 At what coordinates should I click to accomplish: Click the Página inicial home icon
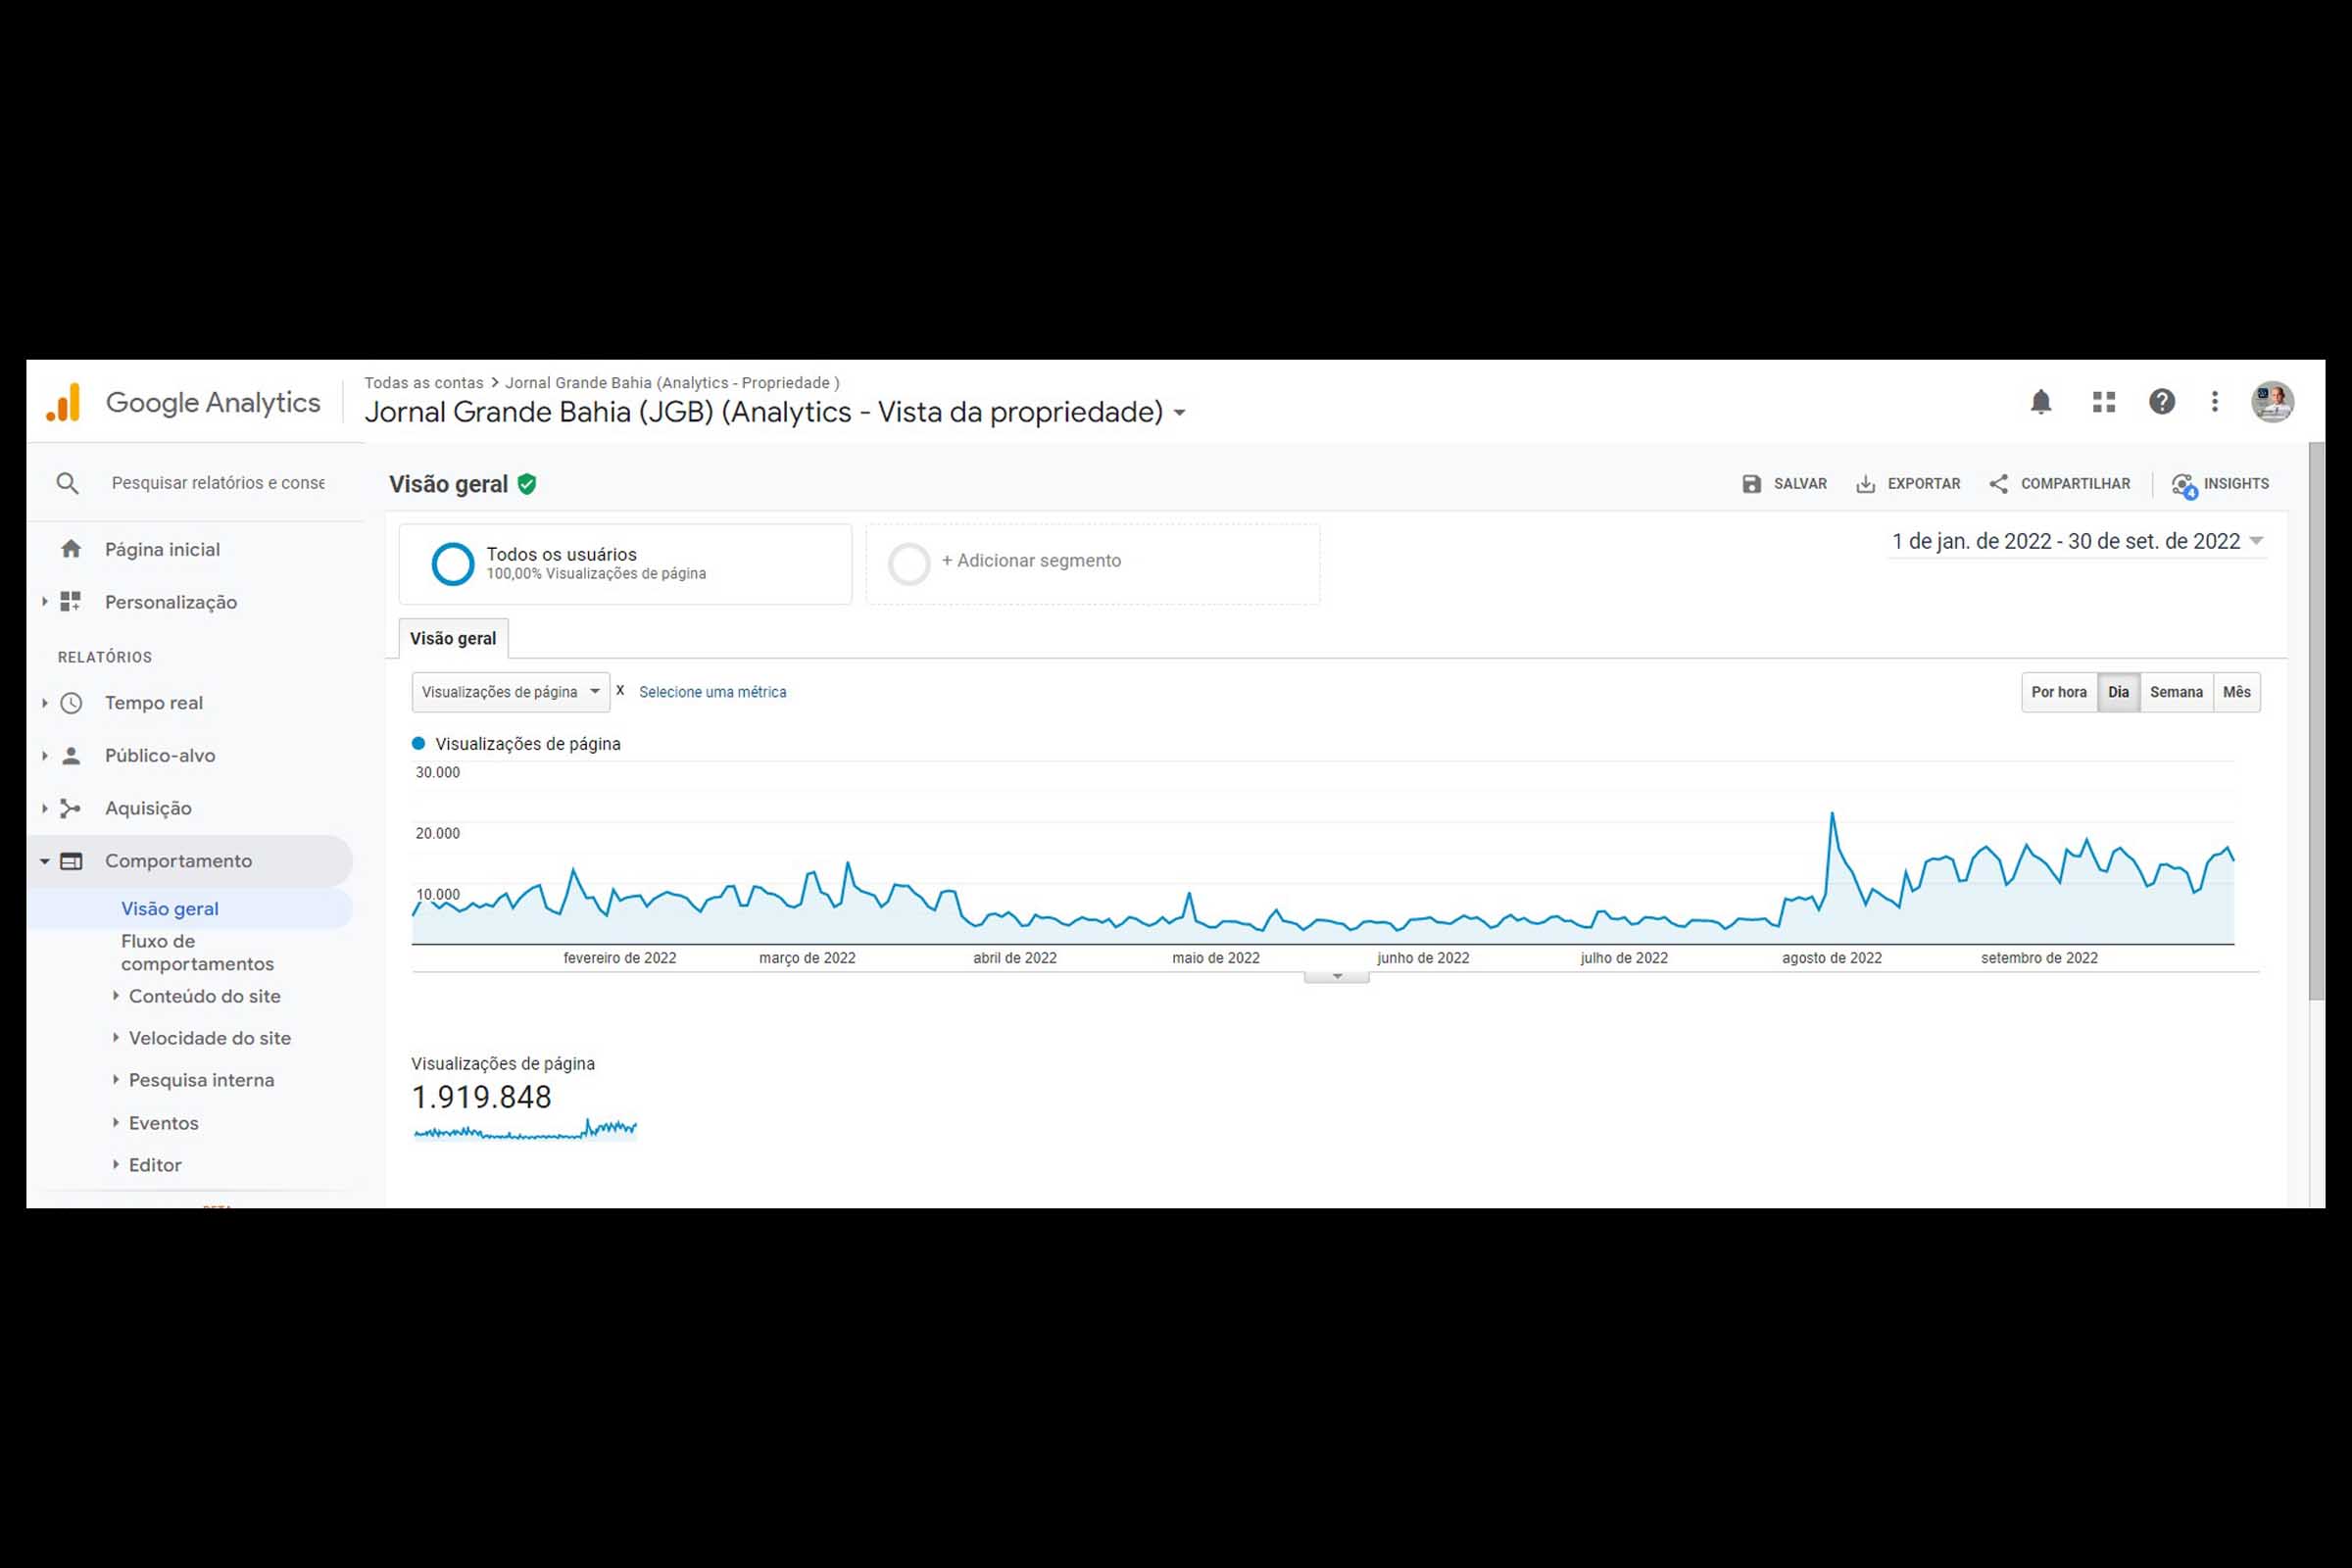71,549
